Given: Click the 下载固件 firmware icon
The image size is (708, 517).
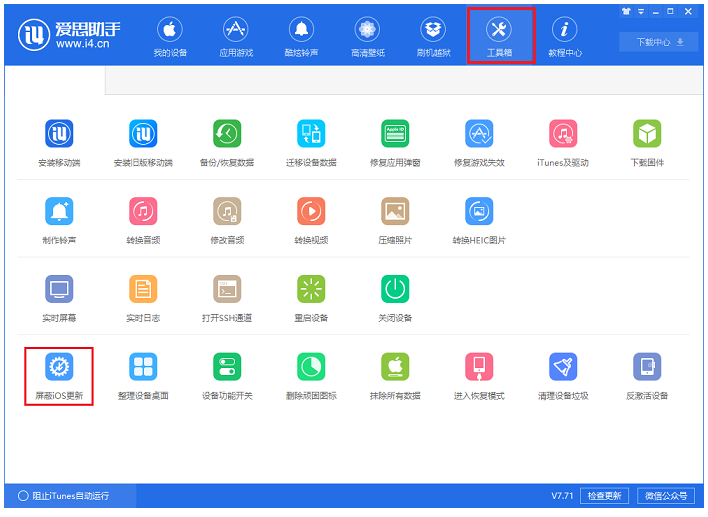Looking at the screenshot, I should click(x=647, y=134).
